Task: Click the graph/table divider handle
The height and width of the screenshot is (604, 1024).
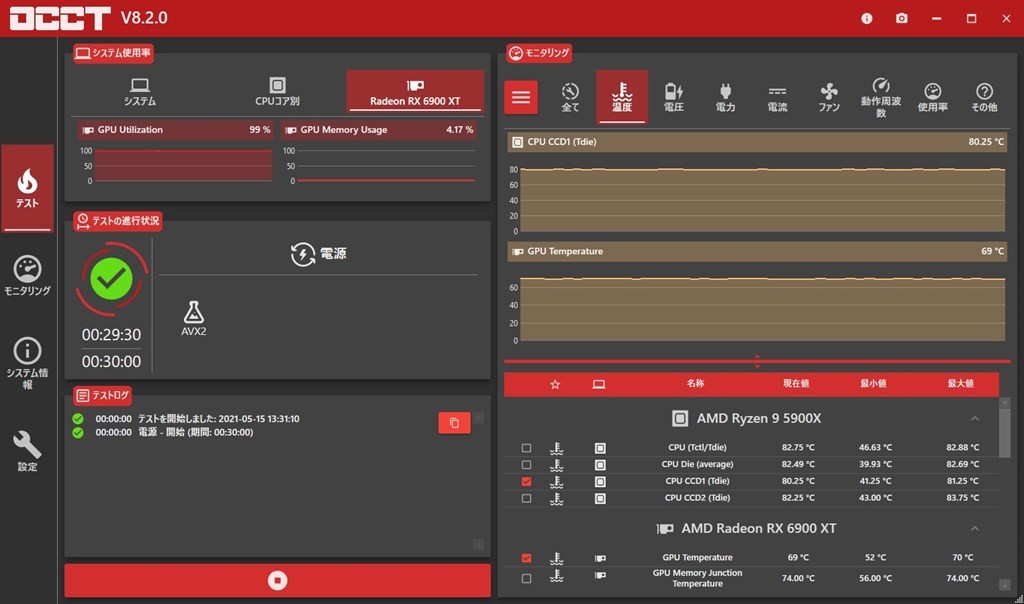Action: [757, 361]
